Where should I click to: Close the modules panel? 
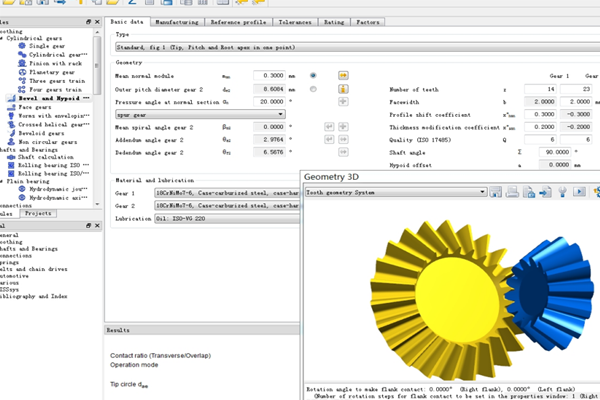(97, 22)
